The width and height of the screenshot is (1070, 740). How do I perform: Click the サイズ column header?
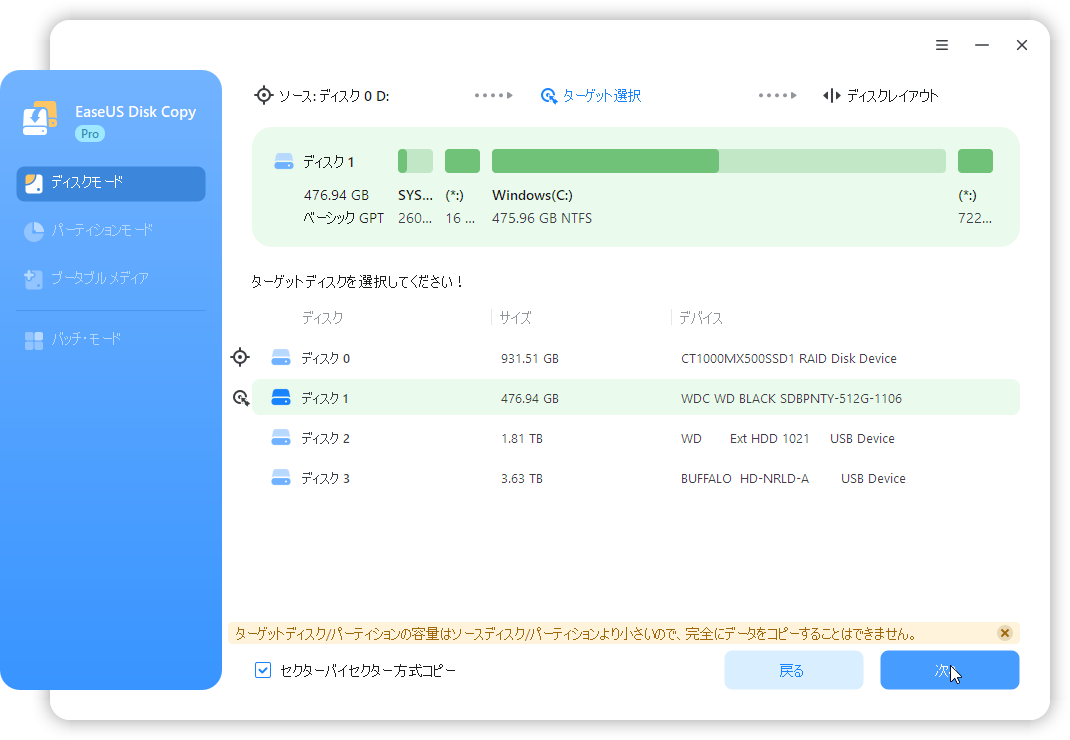pos(515,318)
